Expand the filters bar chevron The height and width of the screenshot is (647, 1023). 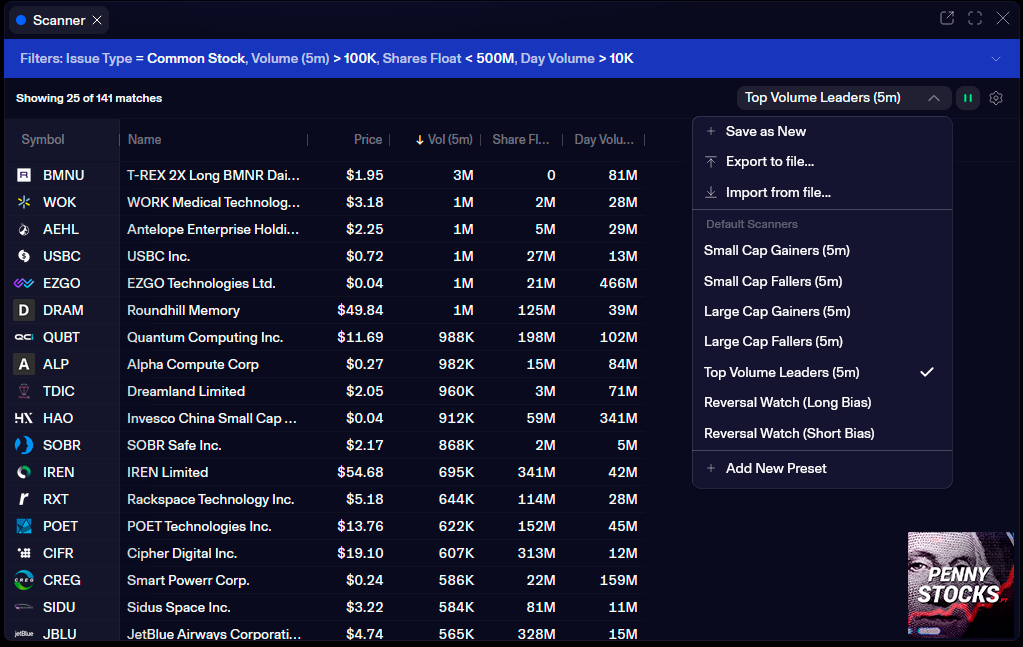996,59
